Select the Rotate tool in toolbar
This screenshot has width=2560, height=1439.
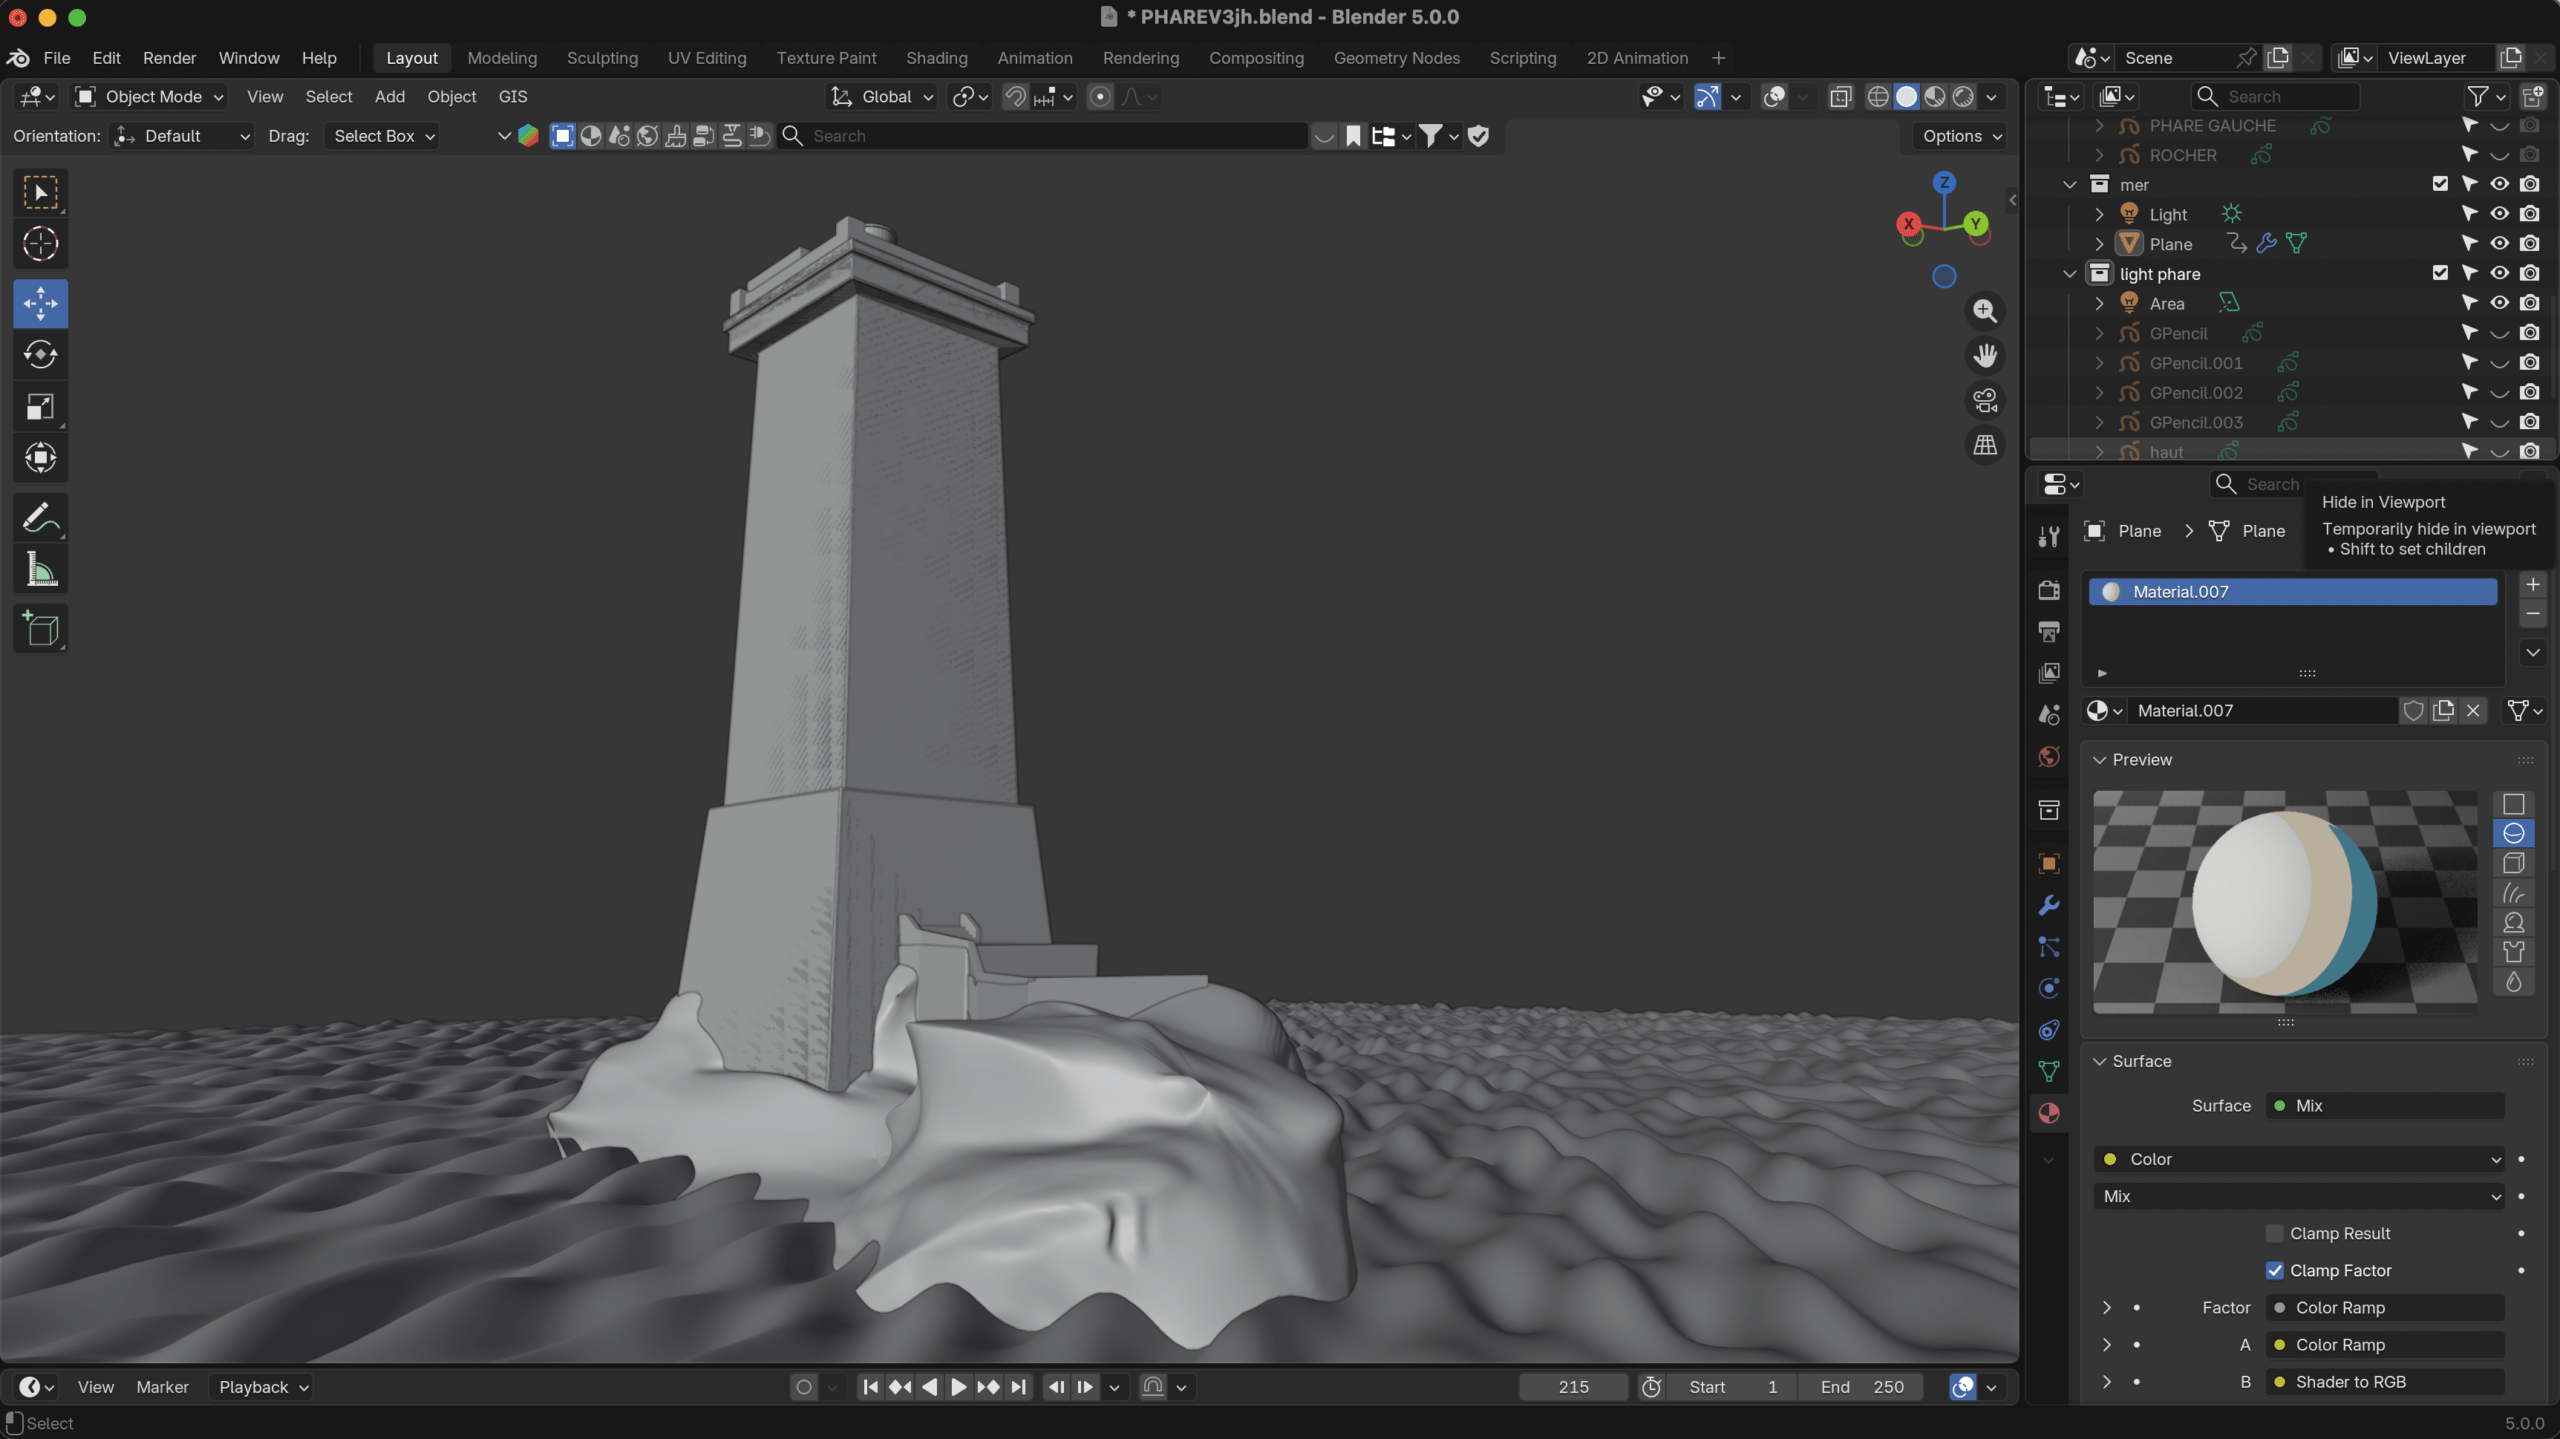(x=40, y=355)
